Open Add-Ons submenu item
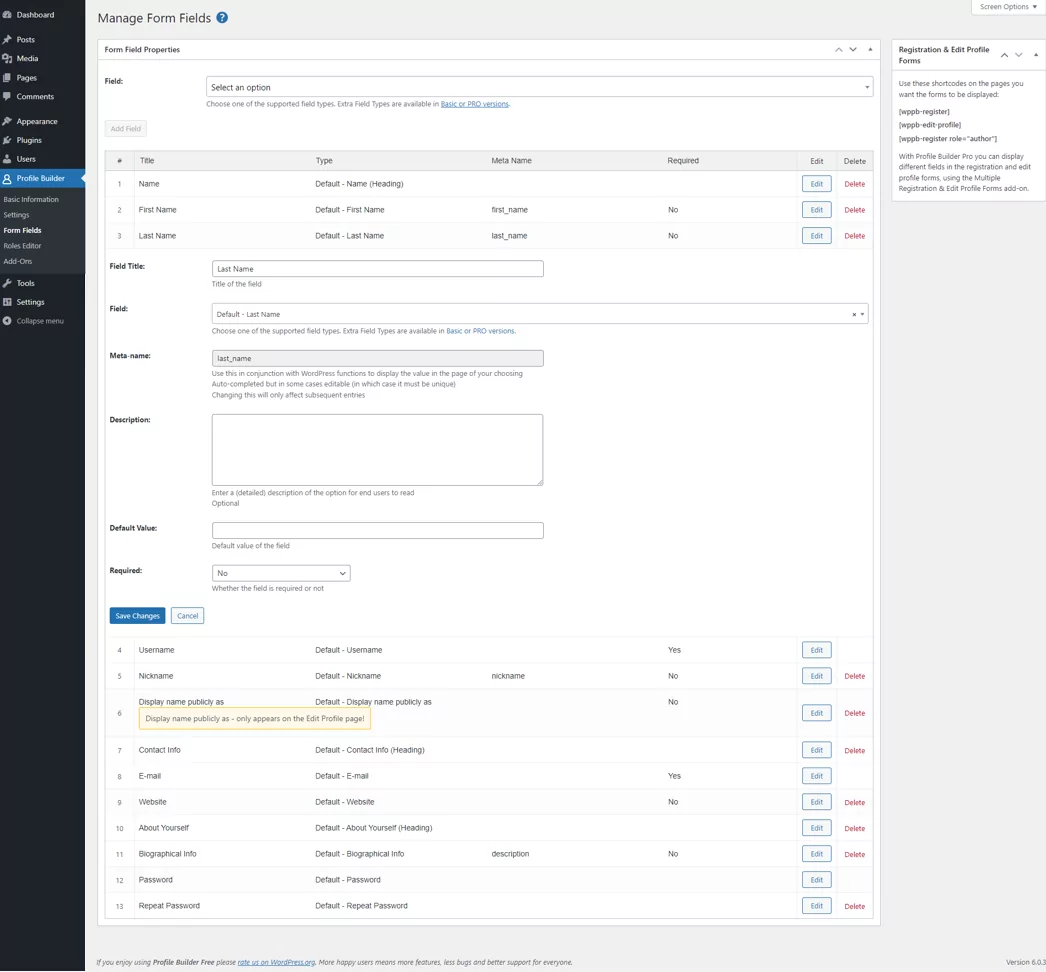The width and height of the screenshot is (1046, 972). click(x=17, y=261)
